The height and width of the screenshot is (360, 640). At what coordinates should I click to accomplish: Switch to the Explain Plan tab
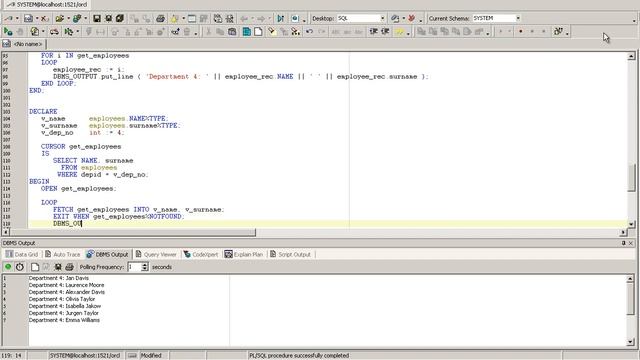(244, 254)
